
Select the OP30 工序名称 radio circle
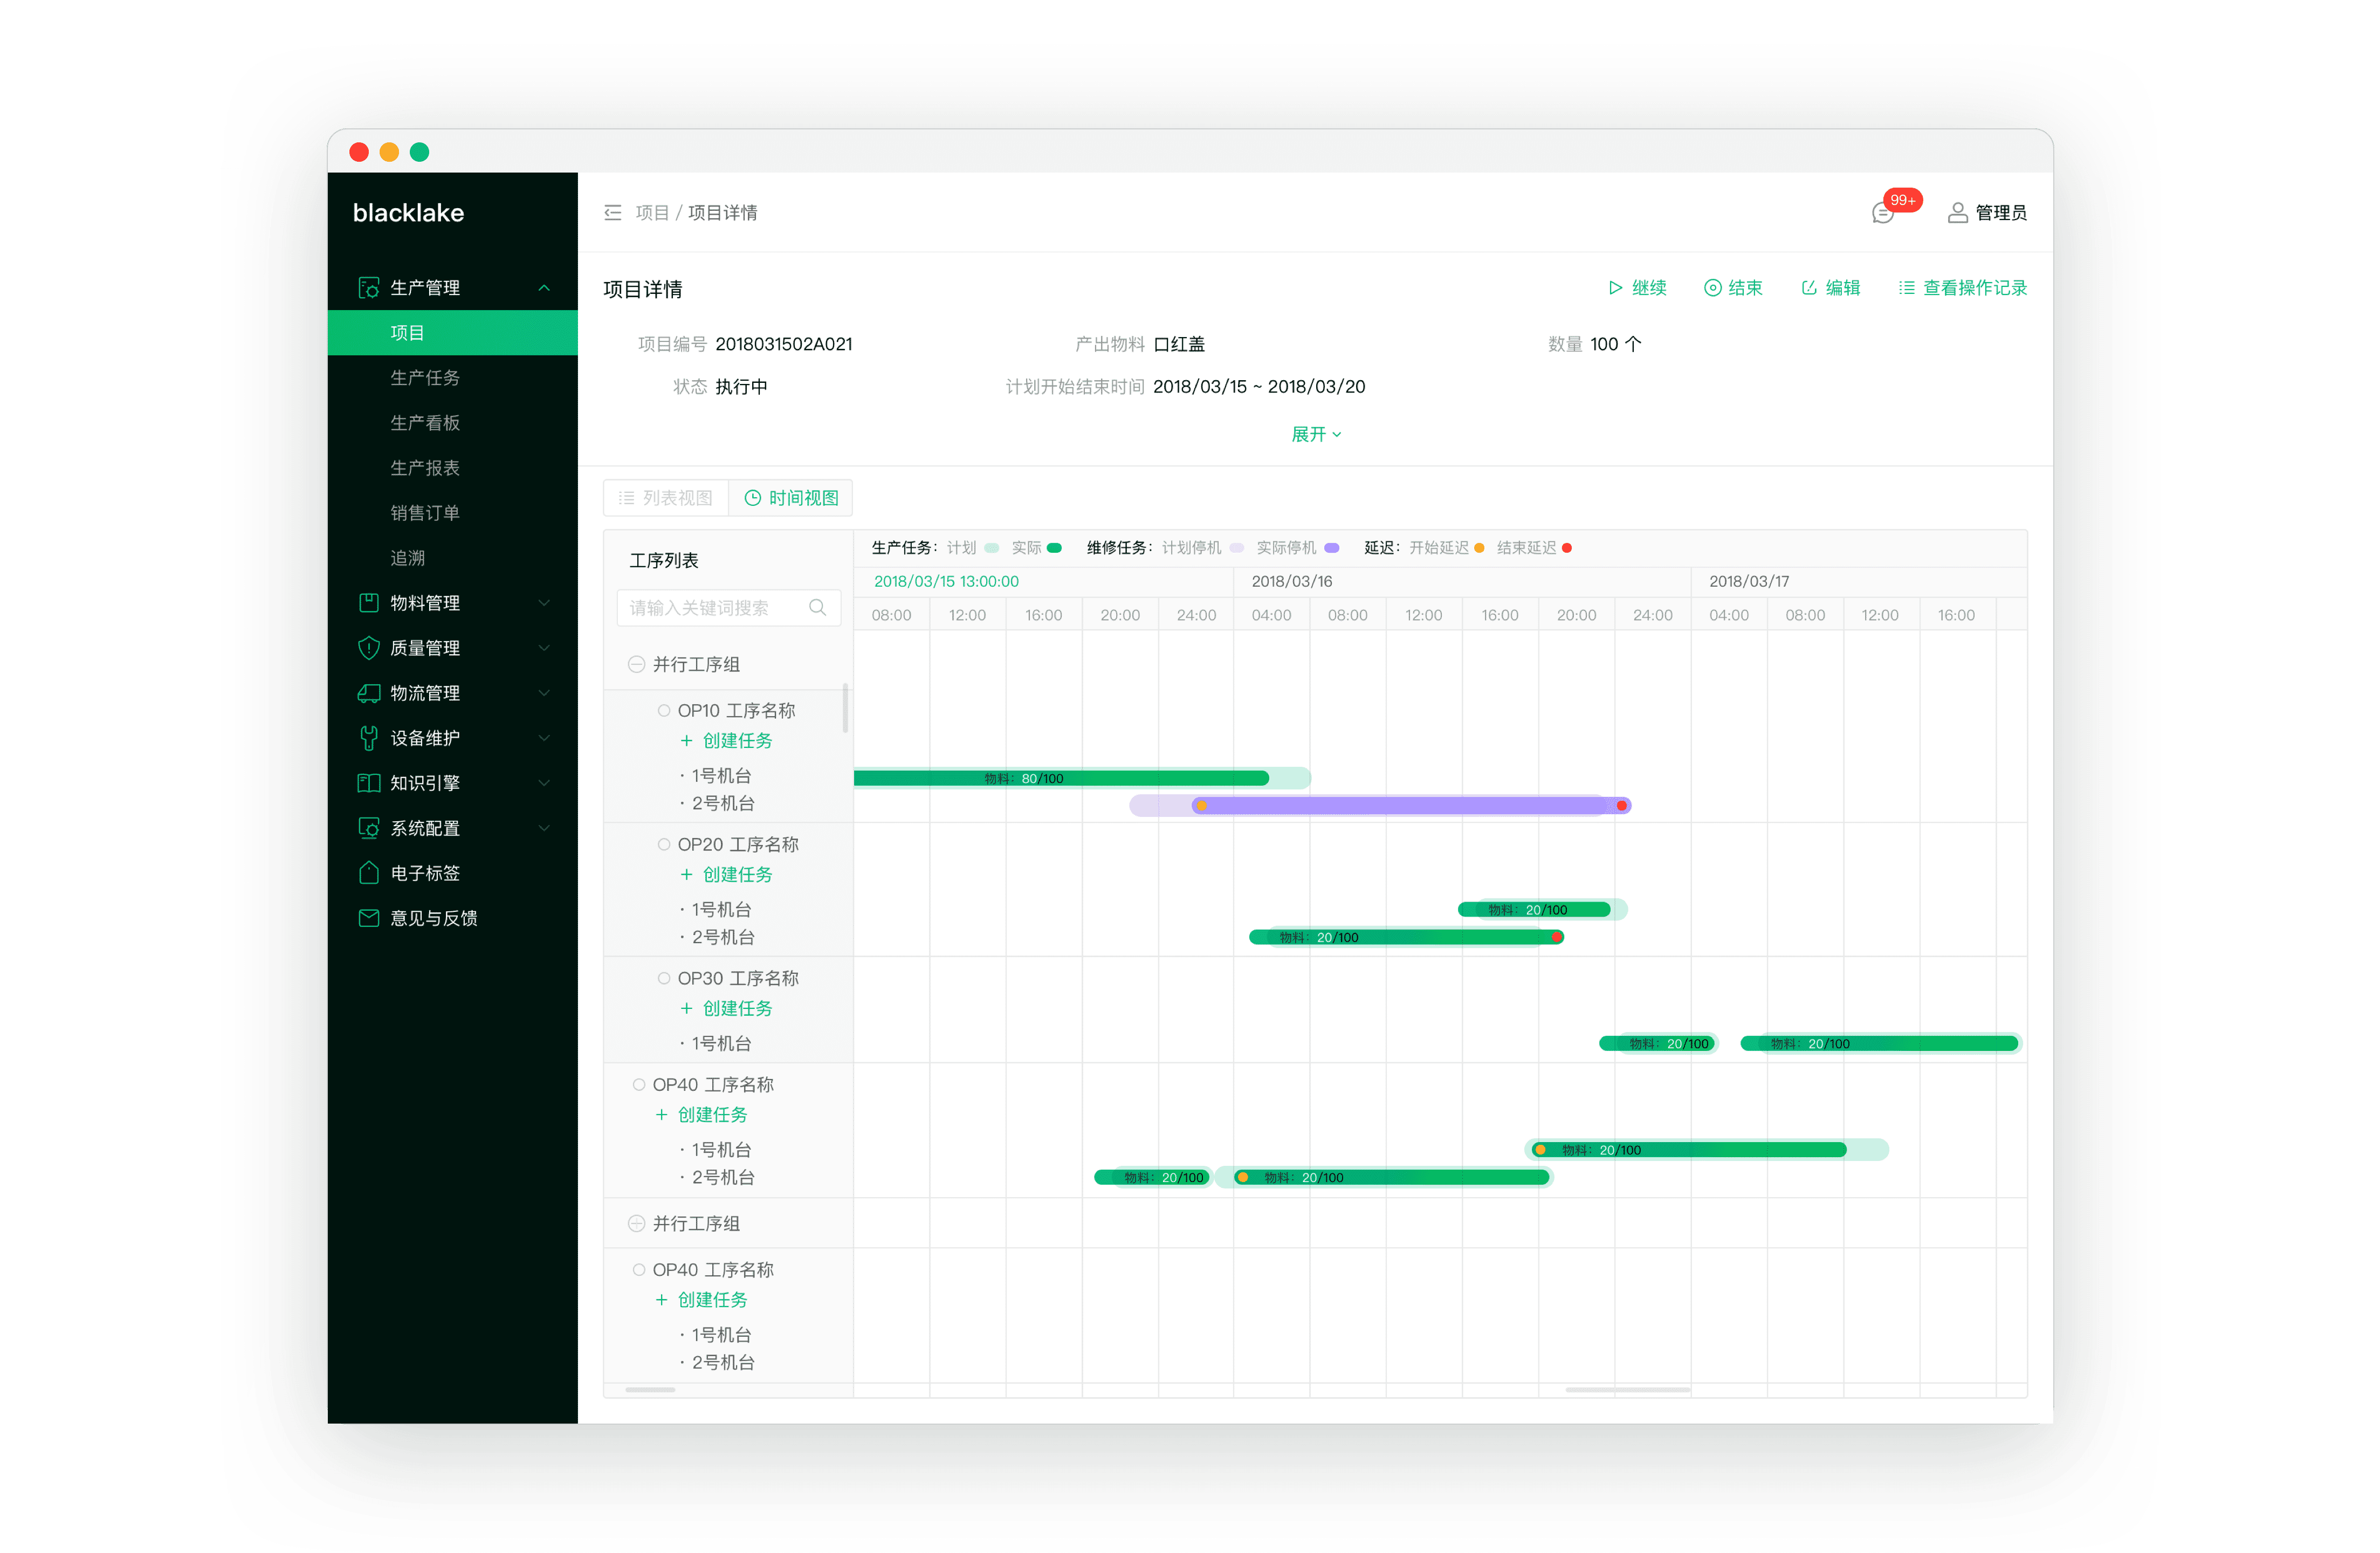coord(664,979)
